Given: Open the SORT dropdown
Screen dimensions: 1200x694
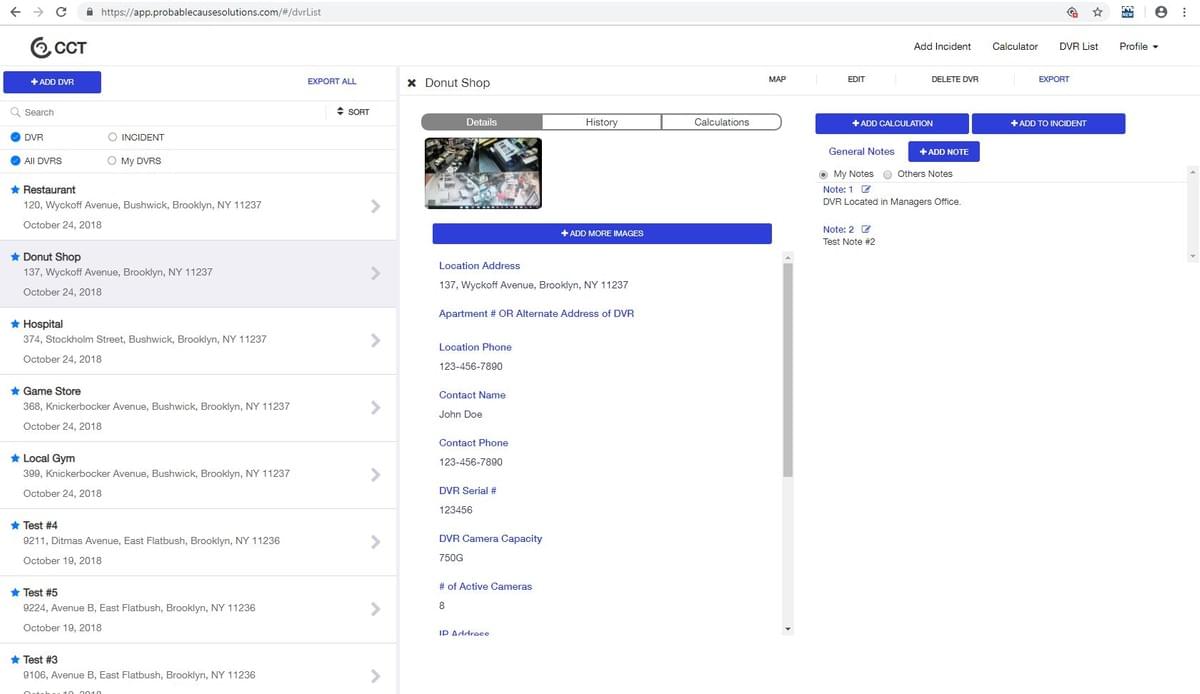Looking at the screenshot, I should pyautogui.click(x=353, y=112).
